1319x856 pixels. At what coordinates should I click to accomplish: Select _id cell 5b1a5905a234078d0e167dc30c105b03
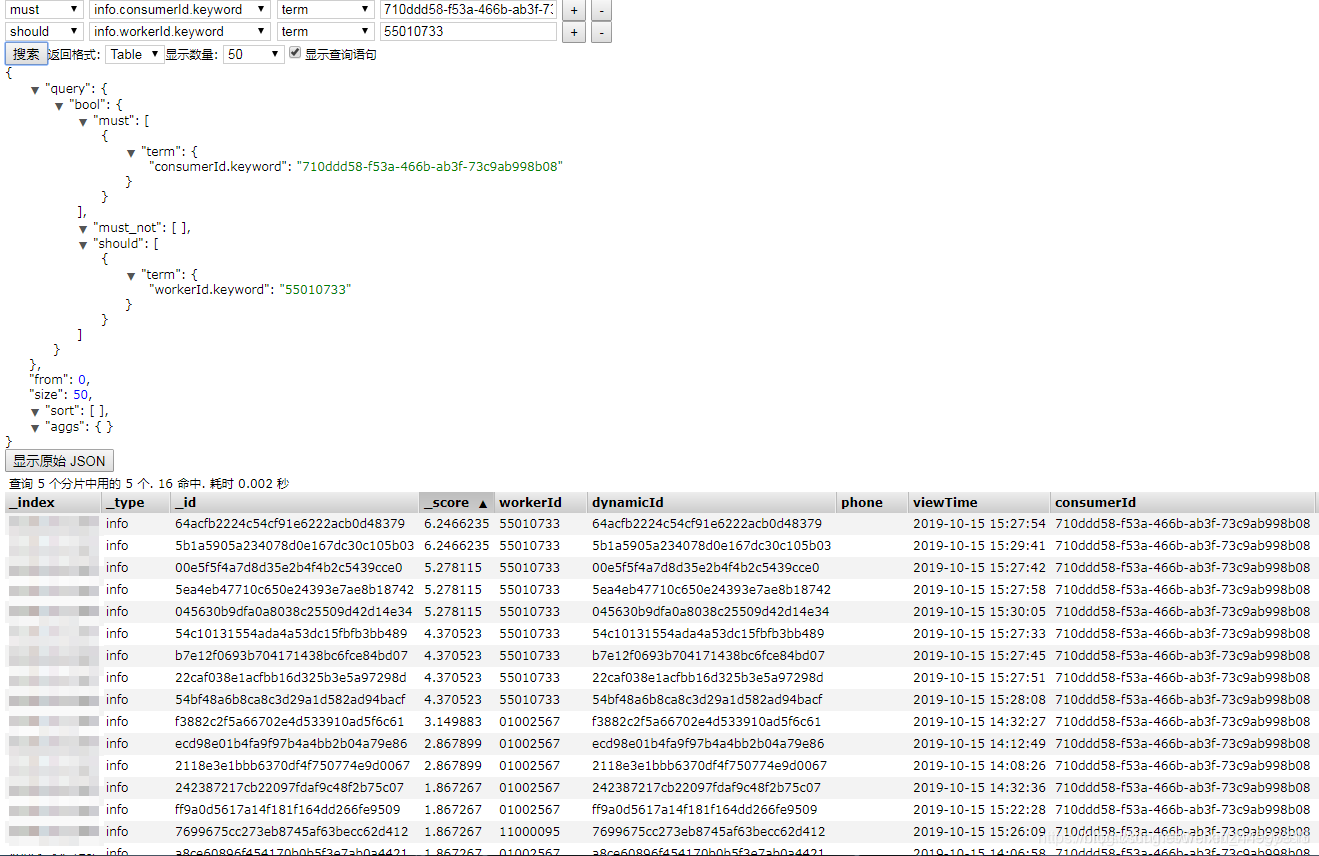coord(294,545)
